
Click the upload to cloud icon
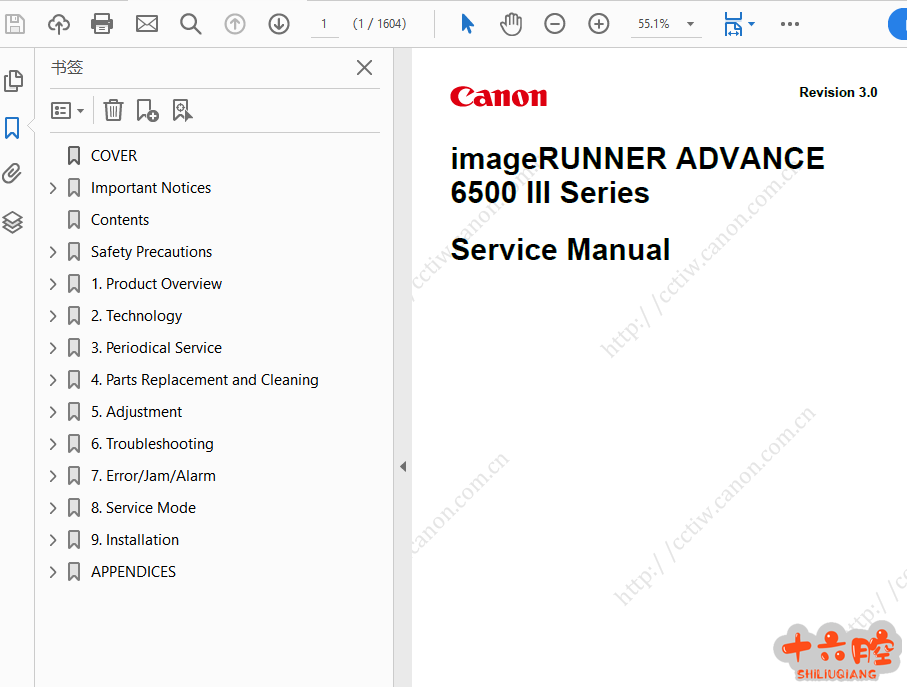click(x=59, y=24)
